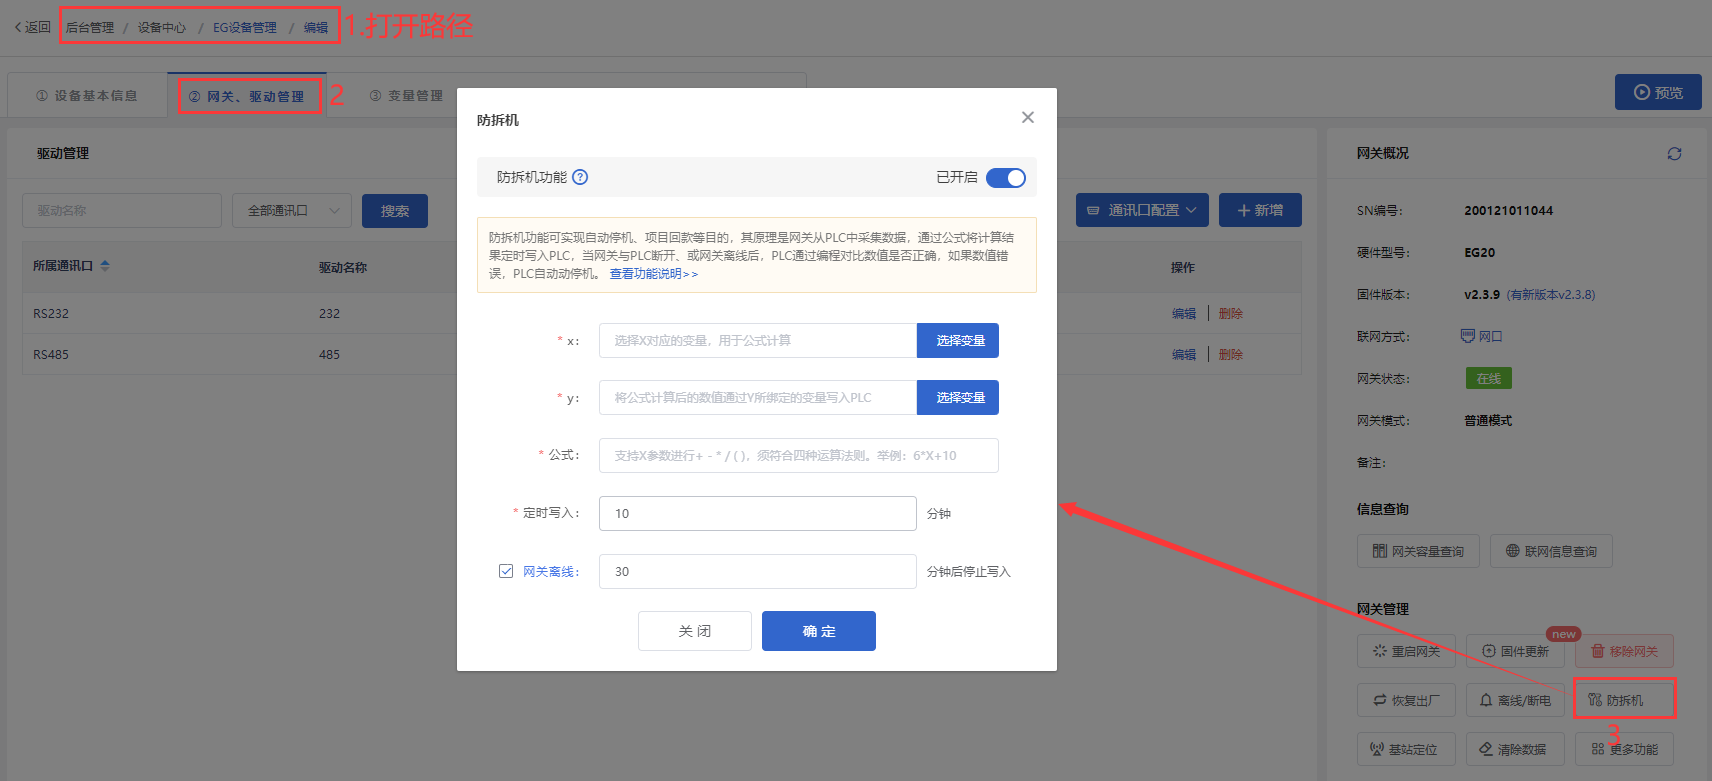
Task: Refresh 网关概况 with the refresh icon
Action: point(1674,153)
